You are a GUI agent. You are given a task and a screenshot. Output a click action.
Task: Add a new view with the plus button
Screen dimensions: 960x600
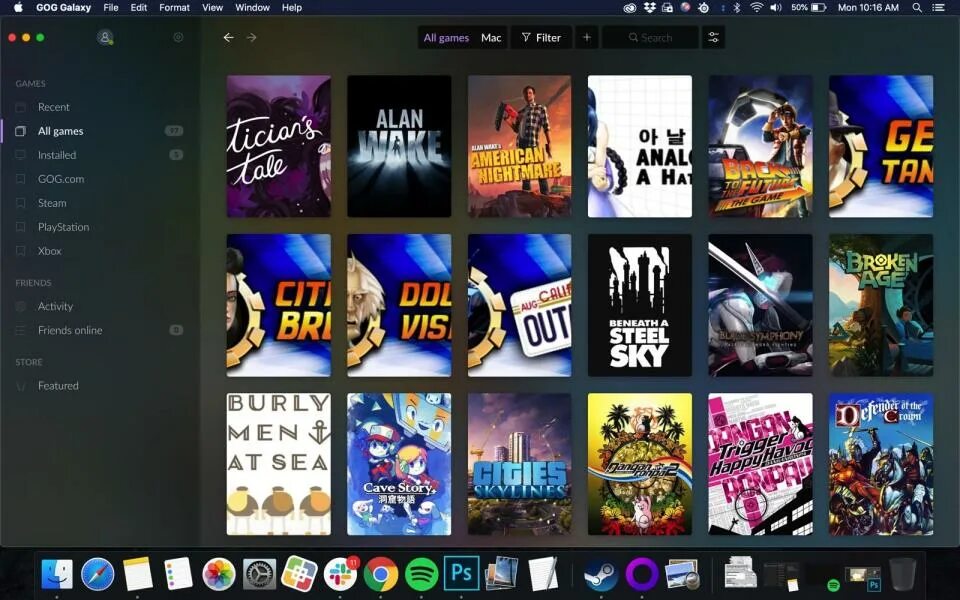587,37
